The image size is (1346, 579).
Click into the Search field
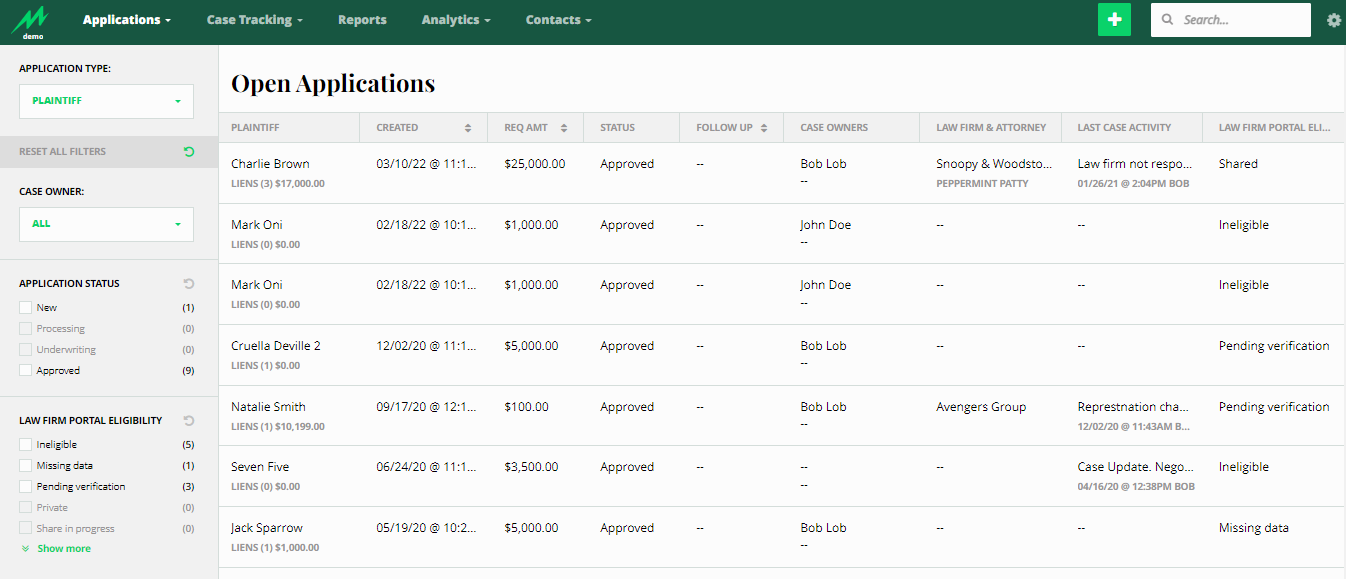click(x=1242, y=20)
